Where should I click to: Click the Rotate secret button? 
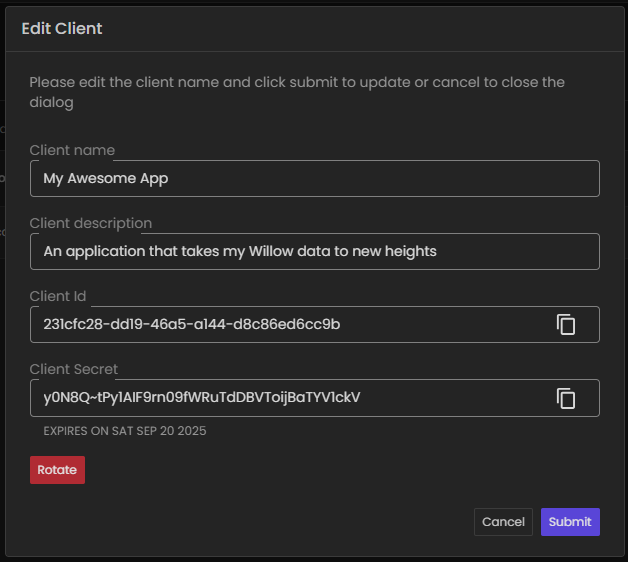click(57, 470)
